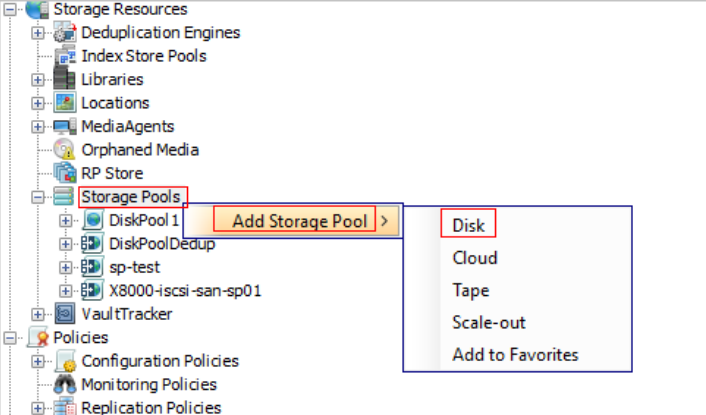The width and height of the screenshot is (706, 415).
Task: Click the RP Store icon
Action: (x=65, y=173)
